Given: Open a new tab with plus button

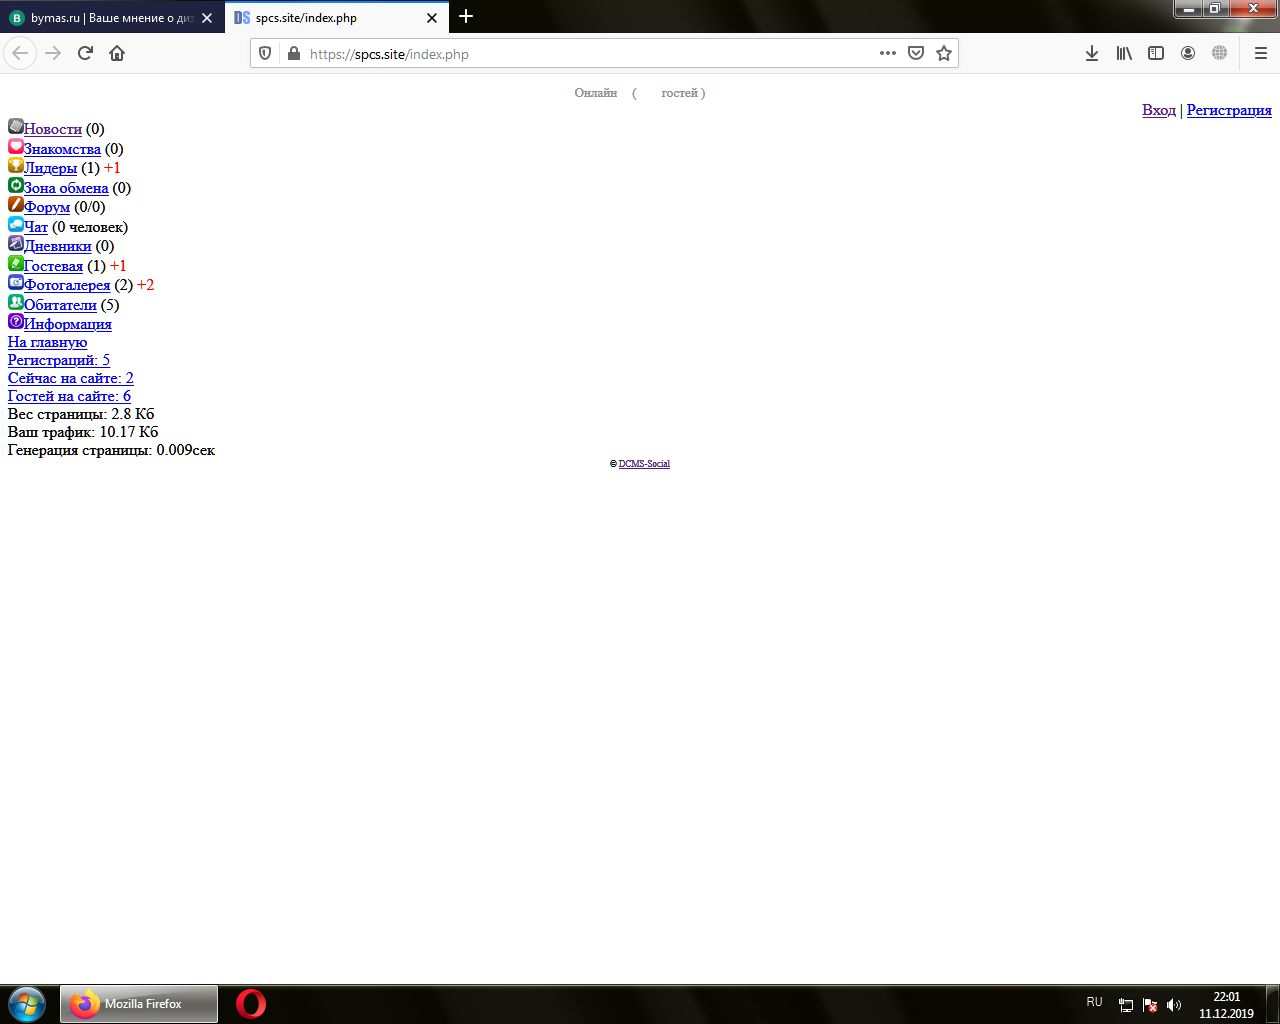Looking at the screenshot, I should (466, 17).
